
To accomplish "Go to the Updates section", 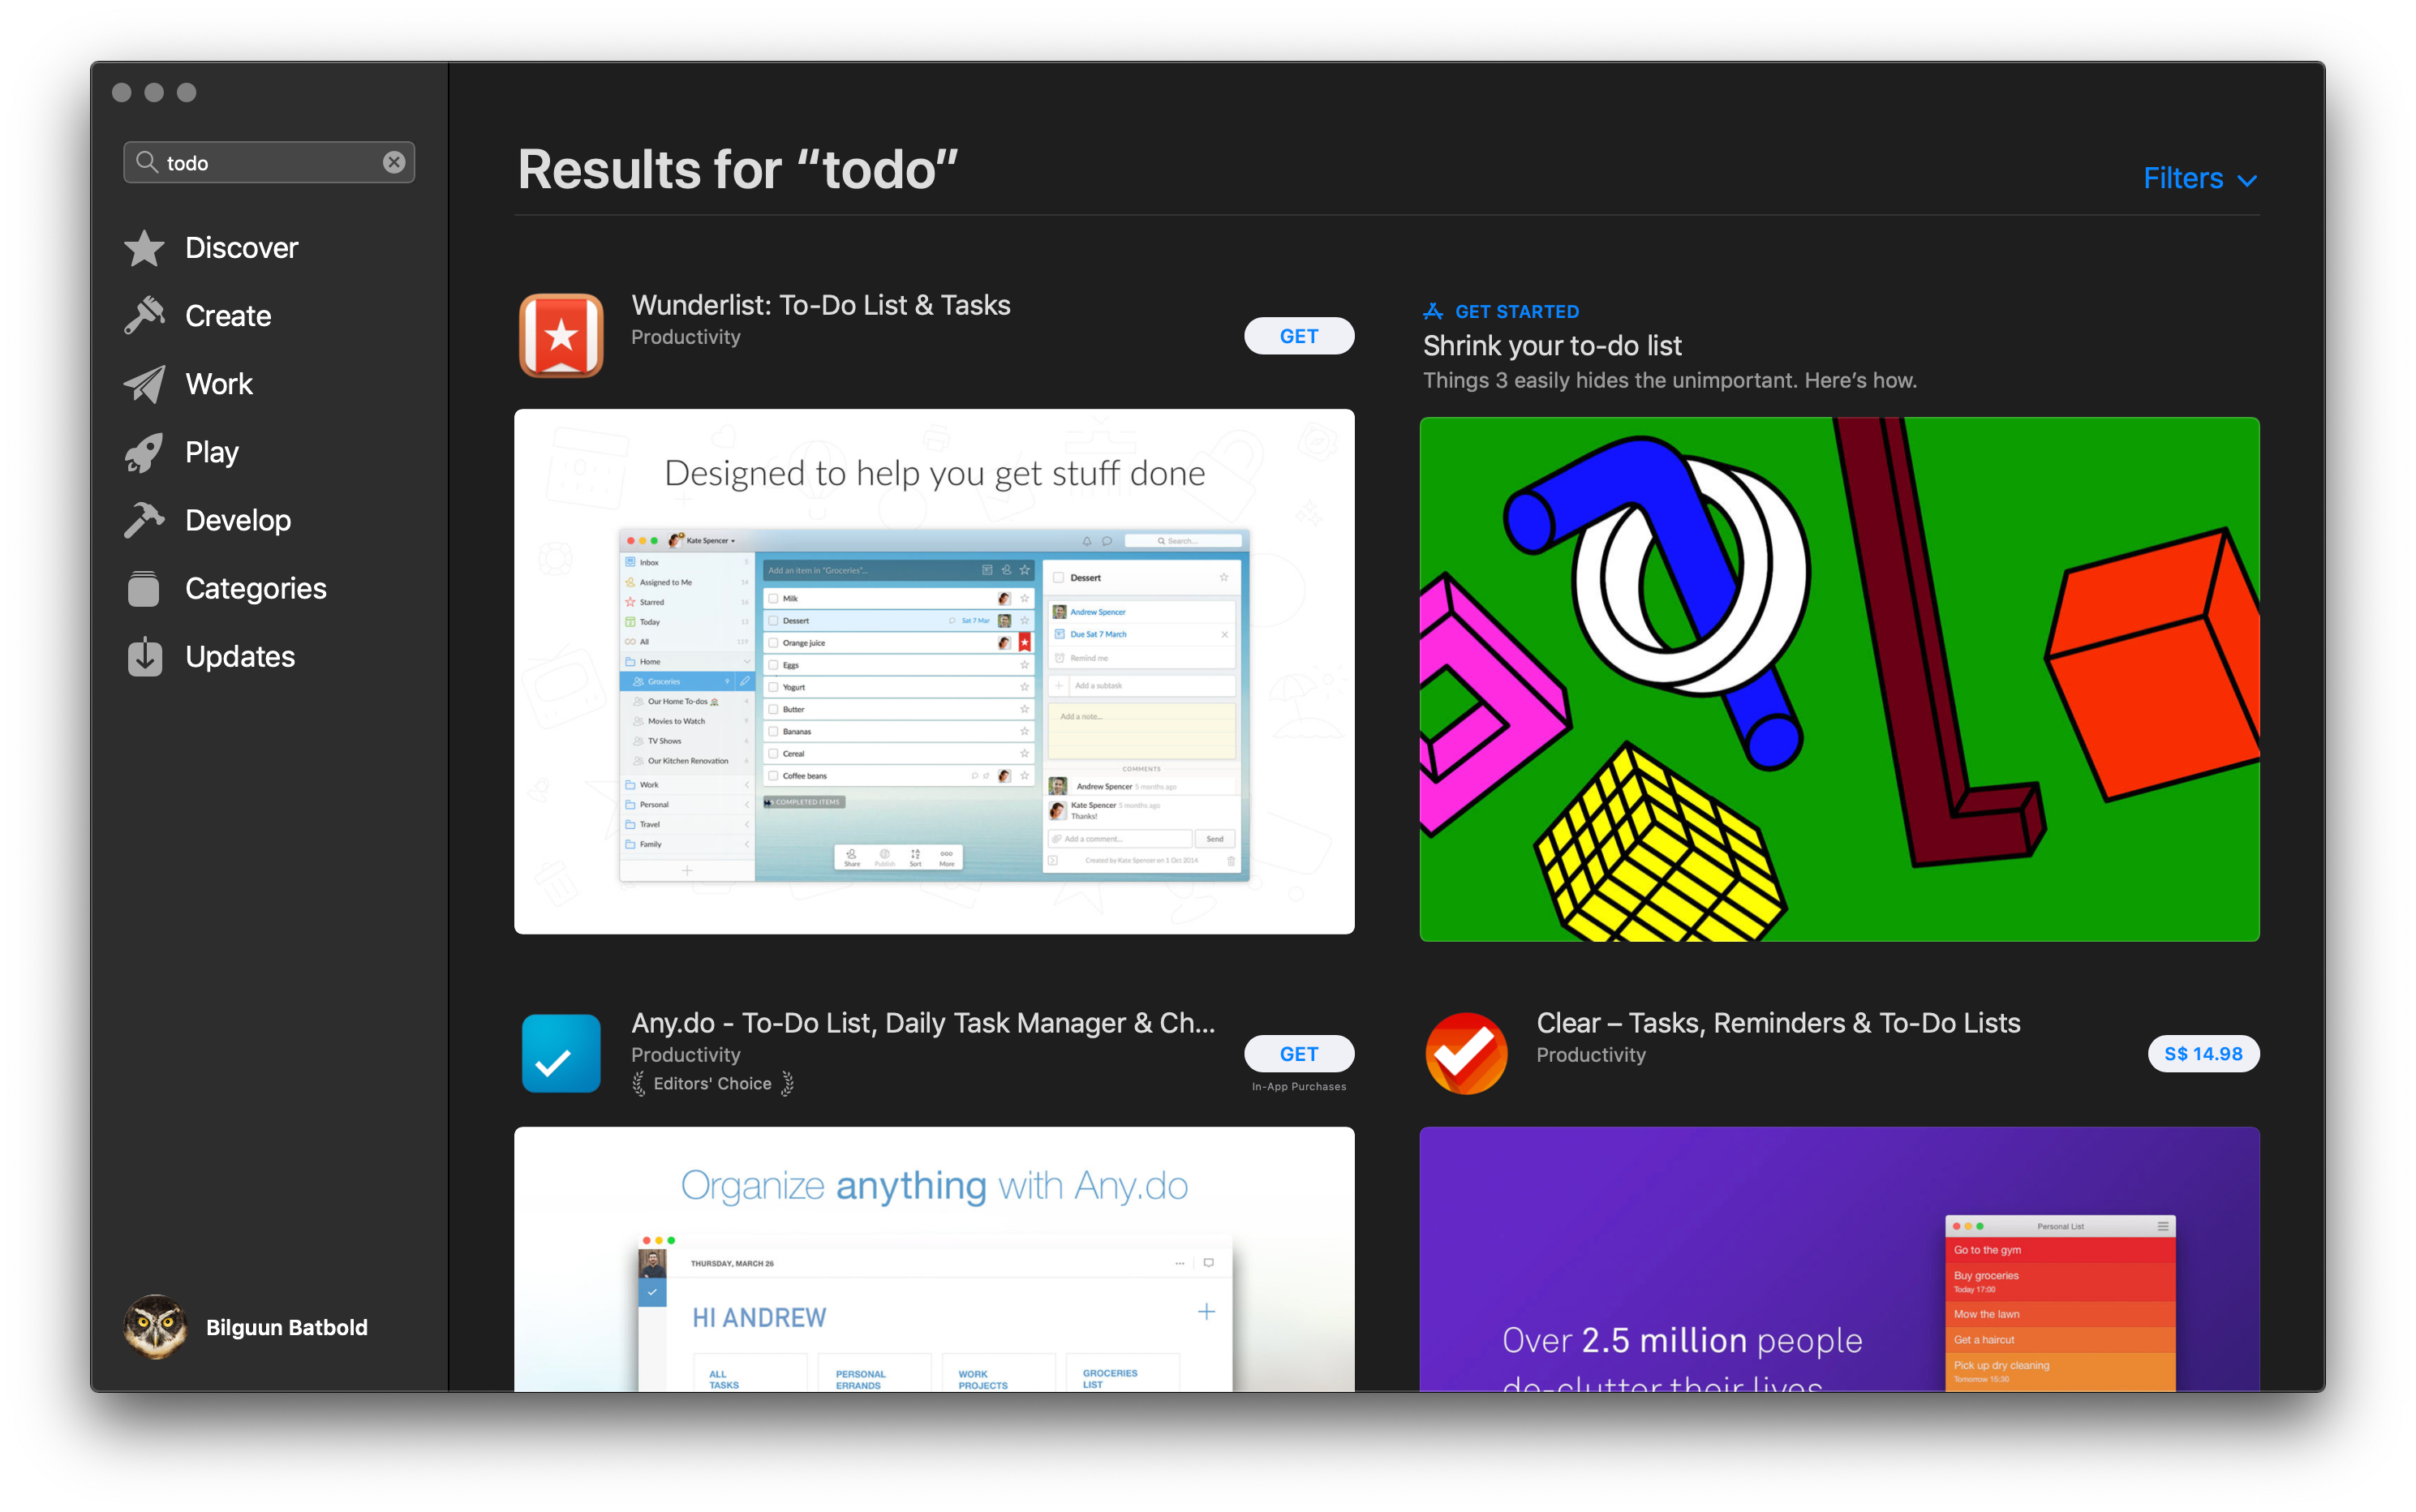I will (240, 656).
